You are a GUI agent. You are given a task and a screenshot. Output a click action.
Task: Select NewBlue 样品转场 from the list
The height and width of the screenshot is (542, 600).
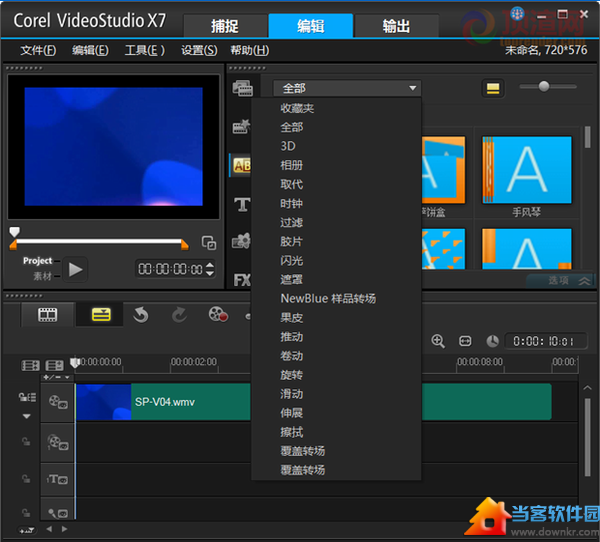click(x=328, y=298)
